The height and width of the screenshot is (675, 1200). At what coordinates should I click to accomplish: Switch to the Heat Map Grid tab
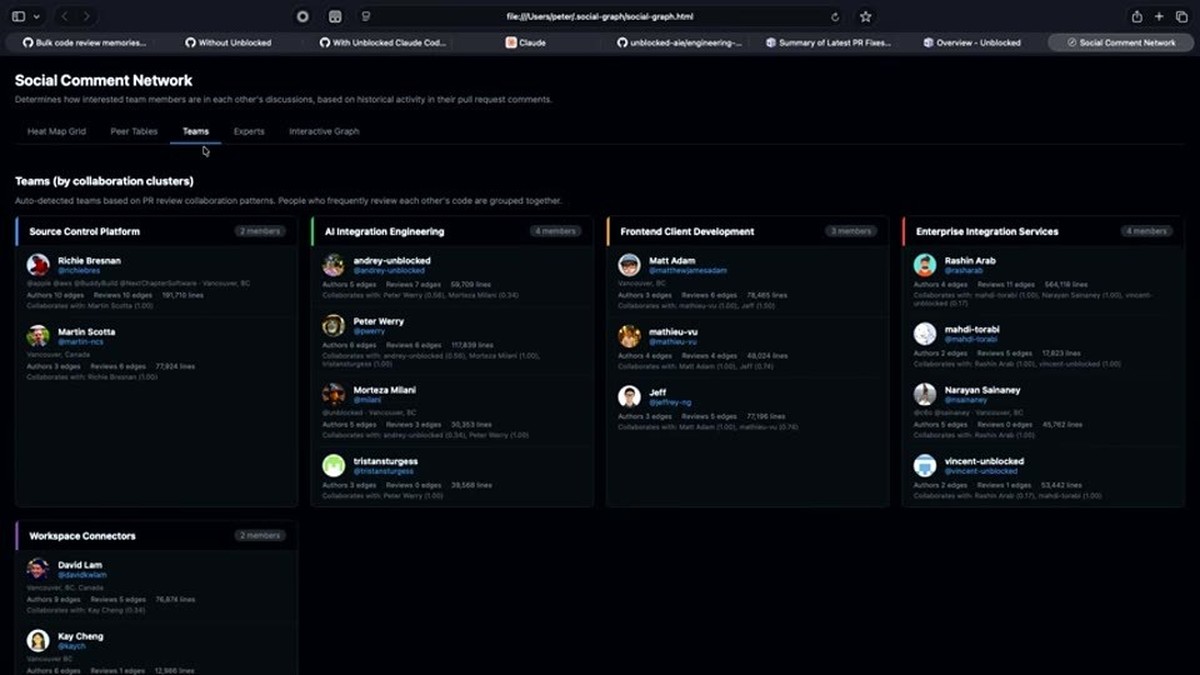tap(56, 131)
